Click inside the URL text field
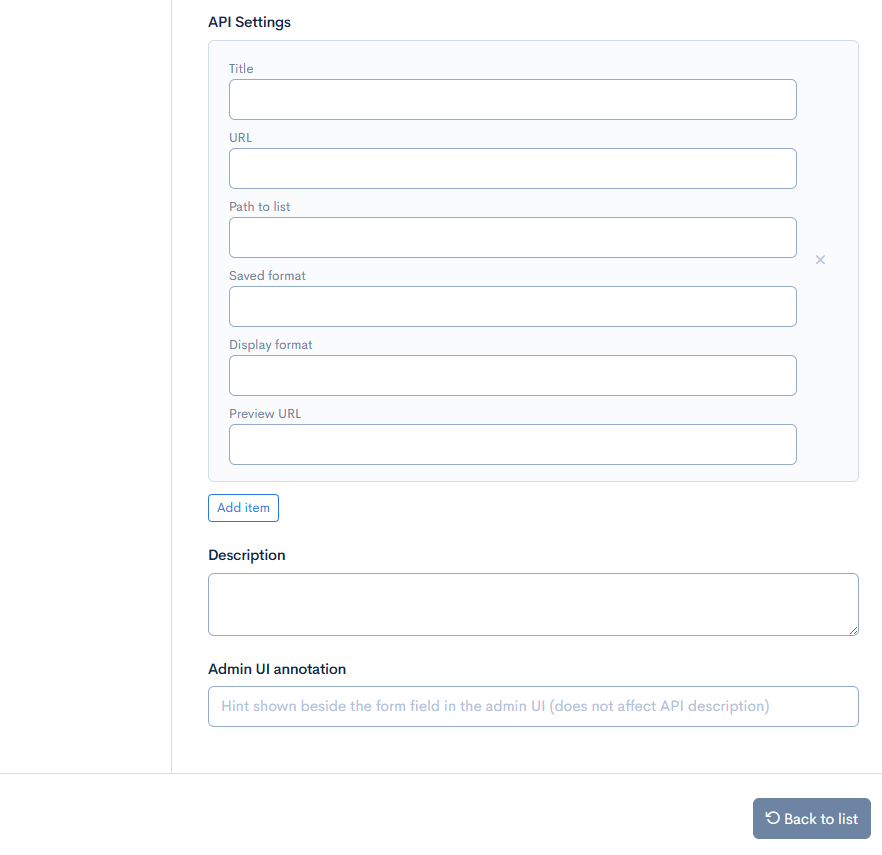 tap(512, 169)
